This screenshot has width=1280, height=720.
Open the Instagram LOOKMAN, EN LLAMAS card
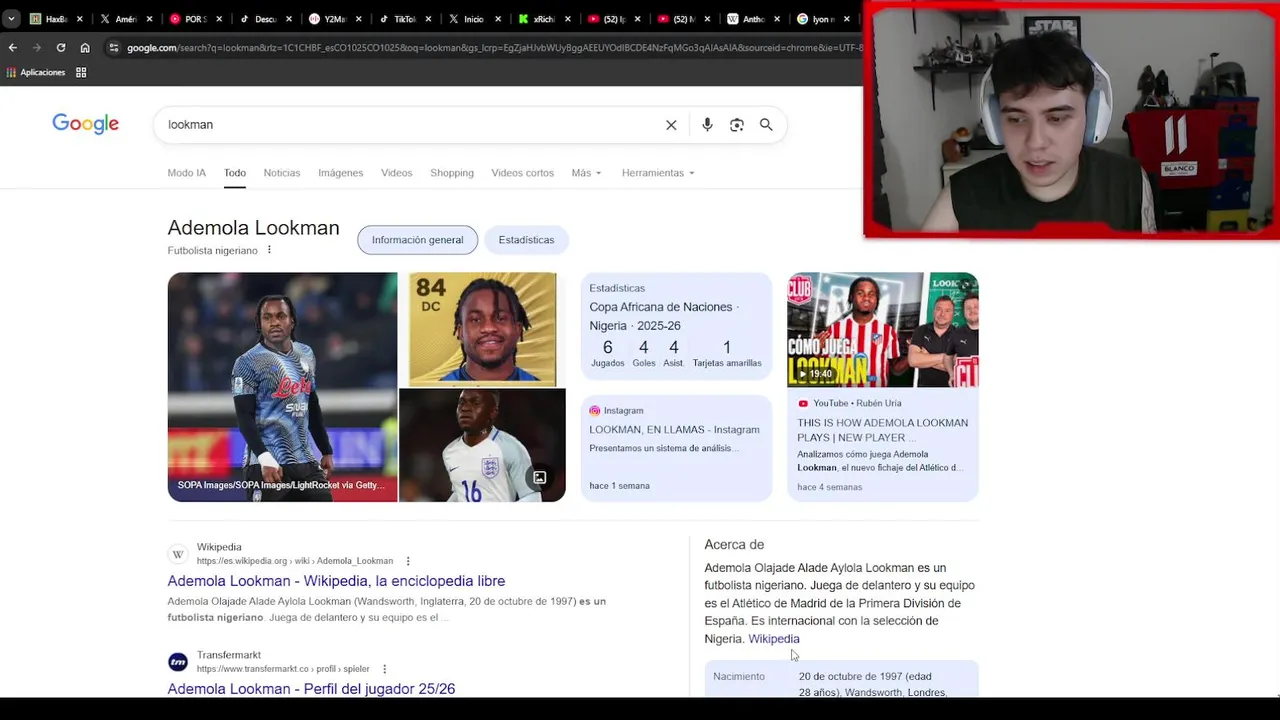point(676,448)
